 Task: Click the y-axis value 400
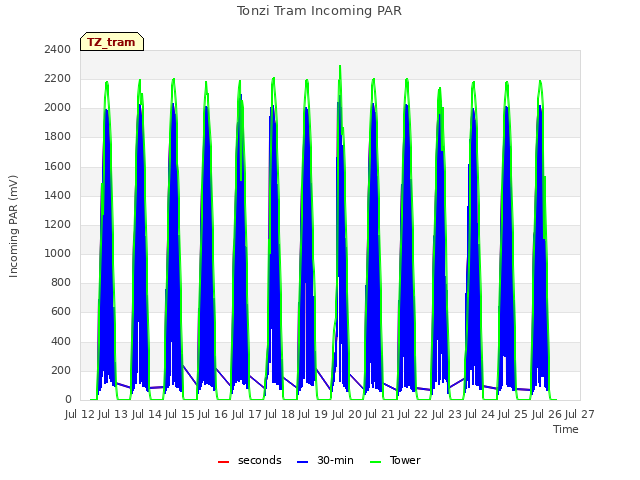[x=61, y=341]
